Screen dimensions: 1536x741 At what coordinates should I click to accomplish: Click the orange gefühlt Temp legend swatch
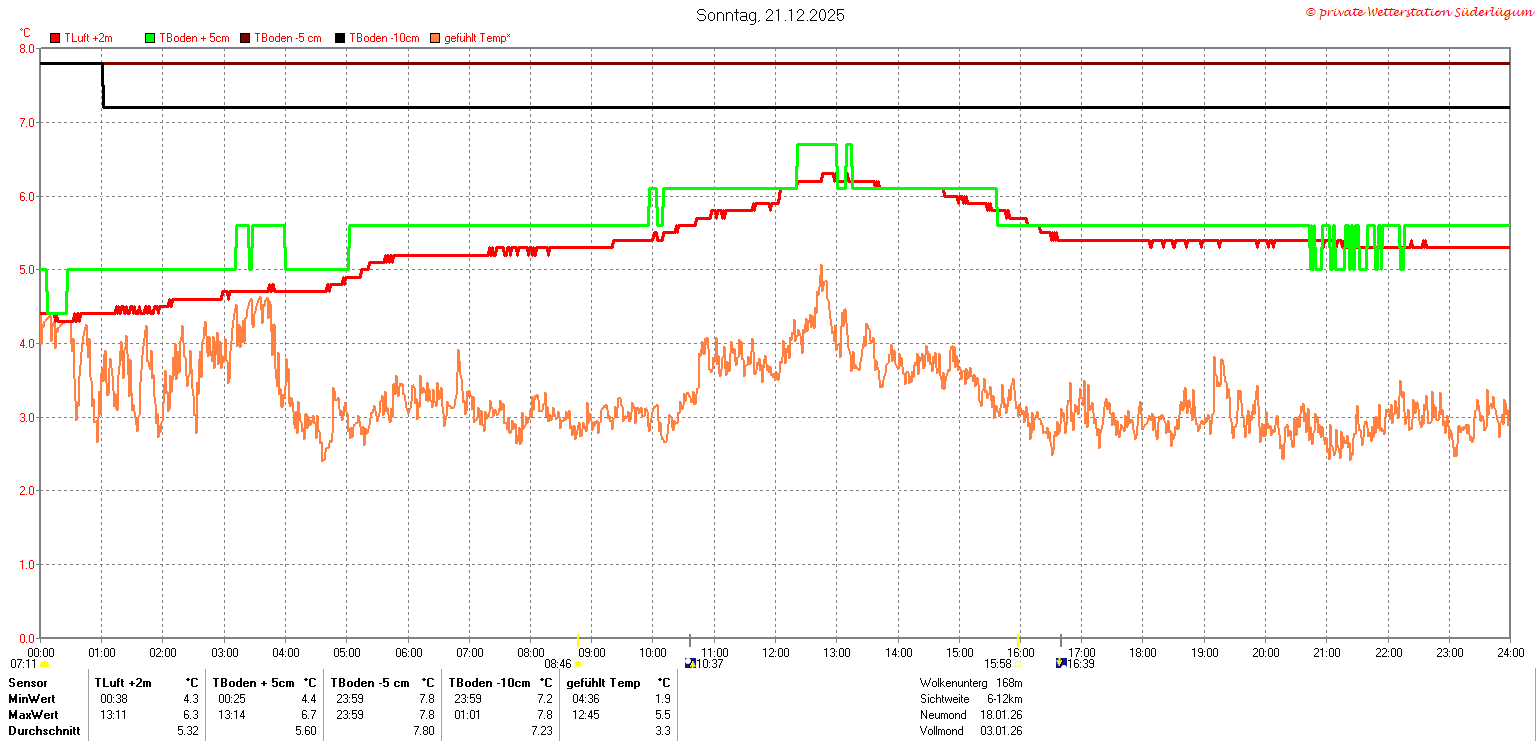click(x=435, y=38)
